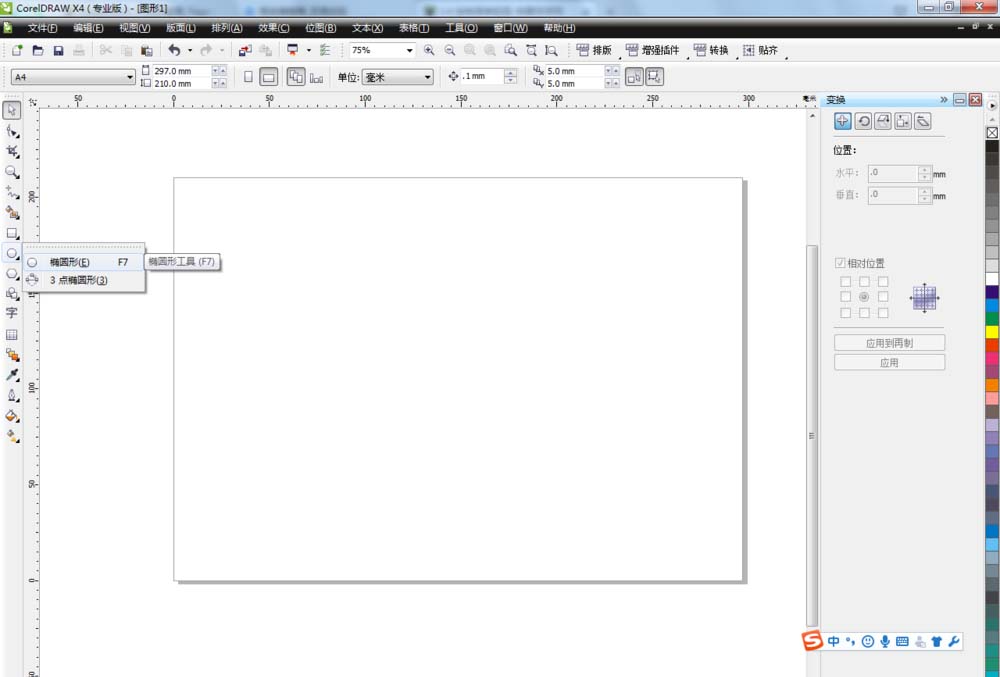The width and height of the screenshot is (1000, 677).
Task: Choose 3 点椭圆形 from flyout menu
Action: 78,280
